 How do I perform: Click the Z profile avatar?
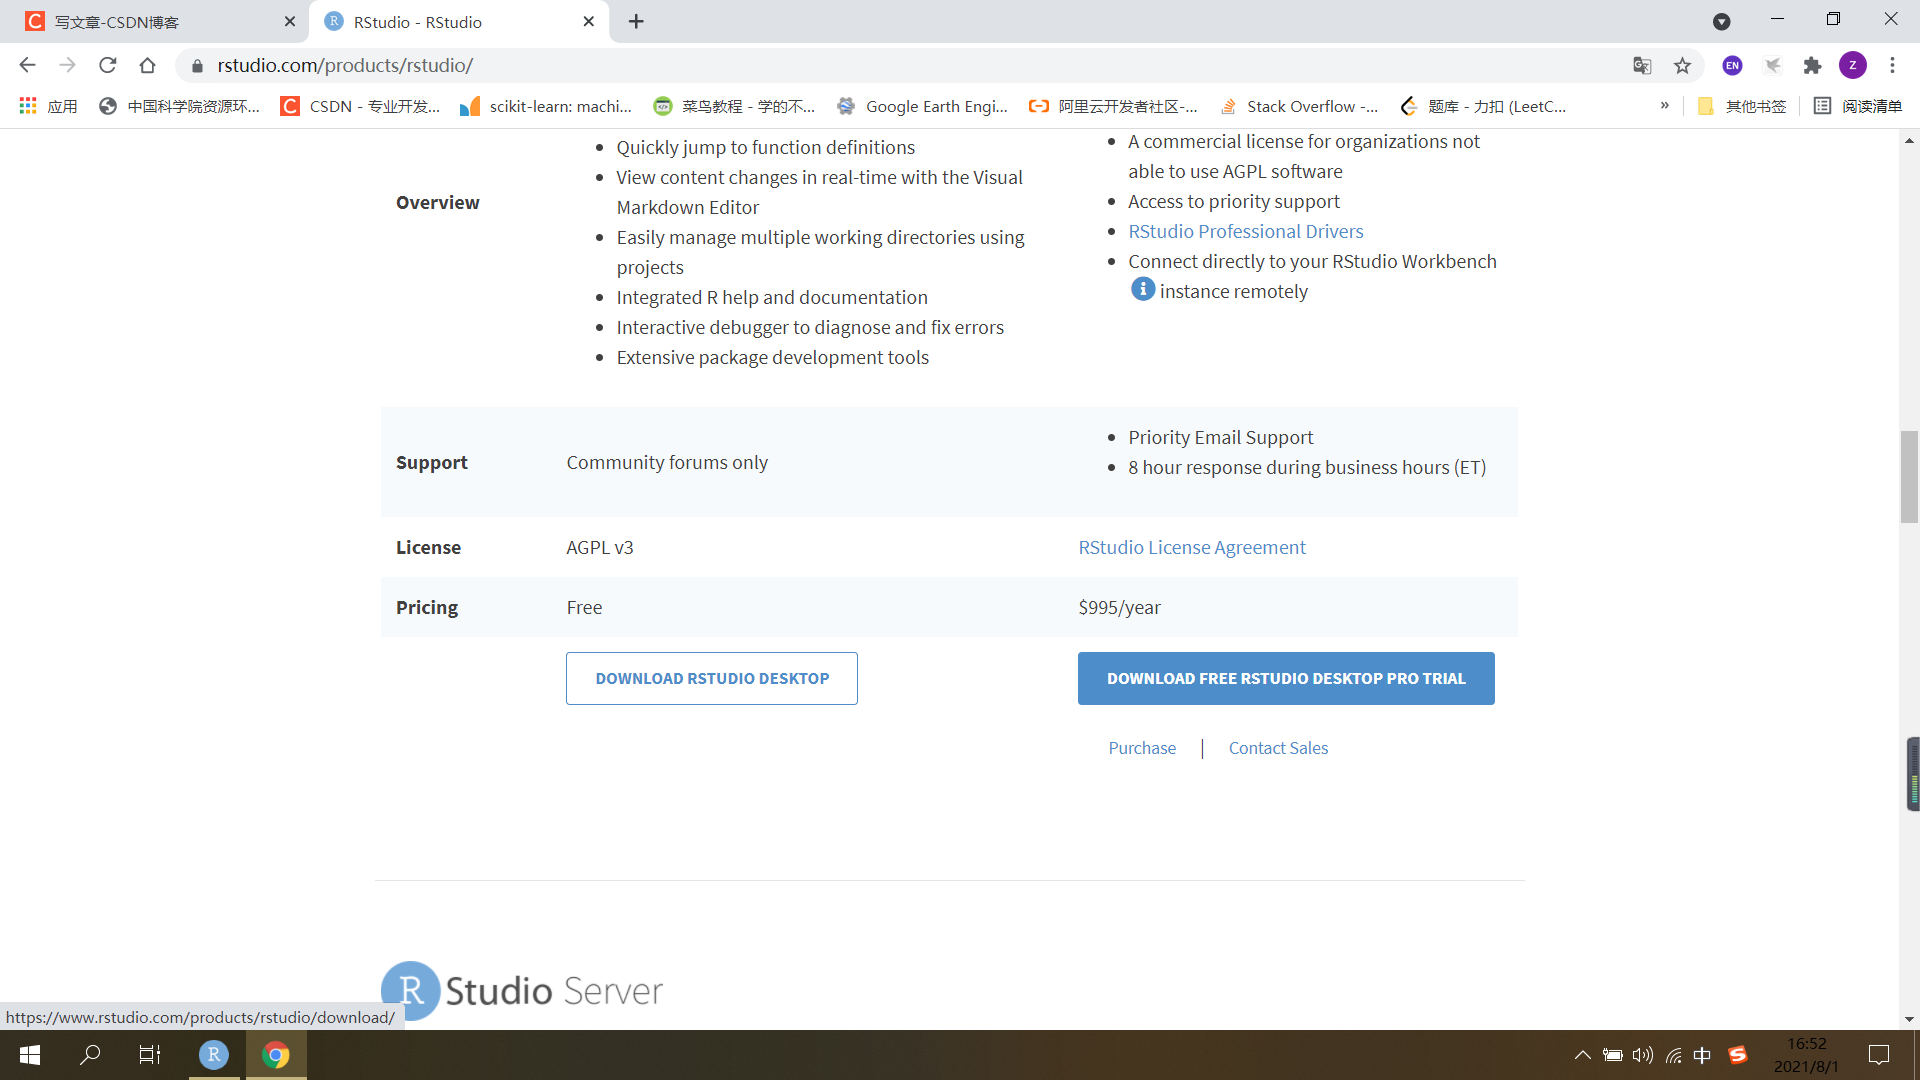pyautogui.click(x=1855, y=65)
